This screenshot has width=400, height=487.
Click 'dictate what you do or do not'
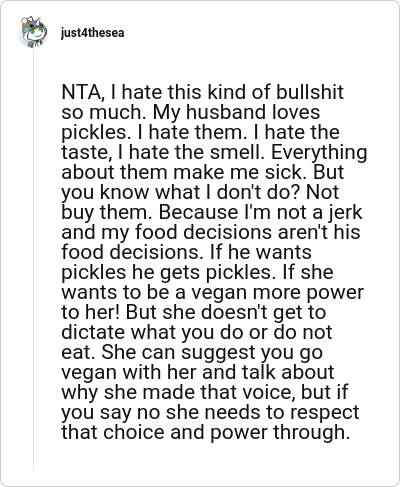point(197,332)
